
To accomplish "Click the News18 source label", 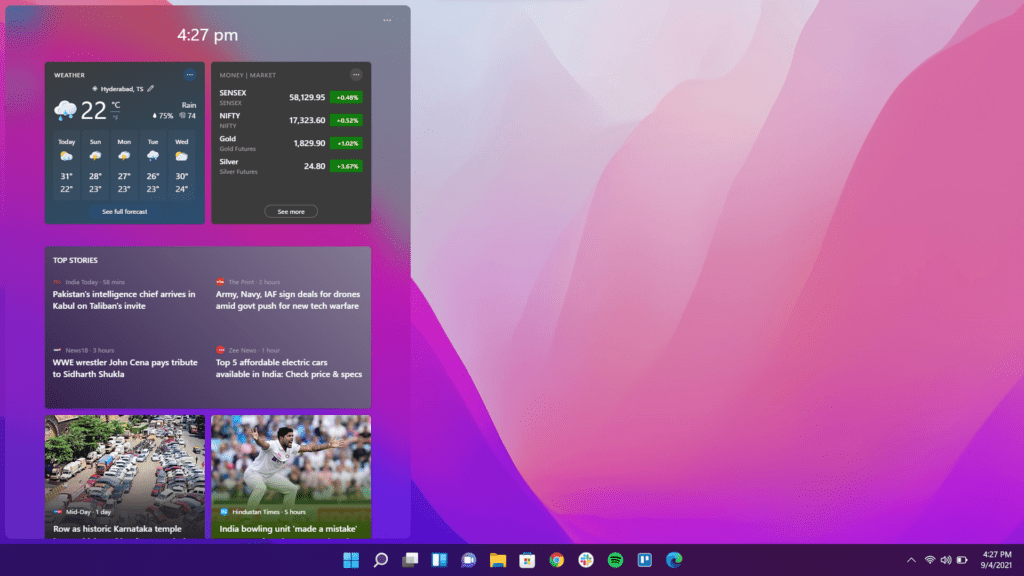I will point(76,350).
